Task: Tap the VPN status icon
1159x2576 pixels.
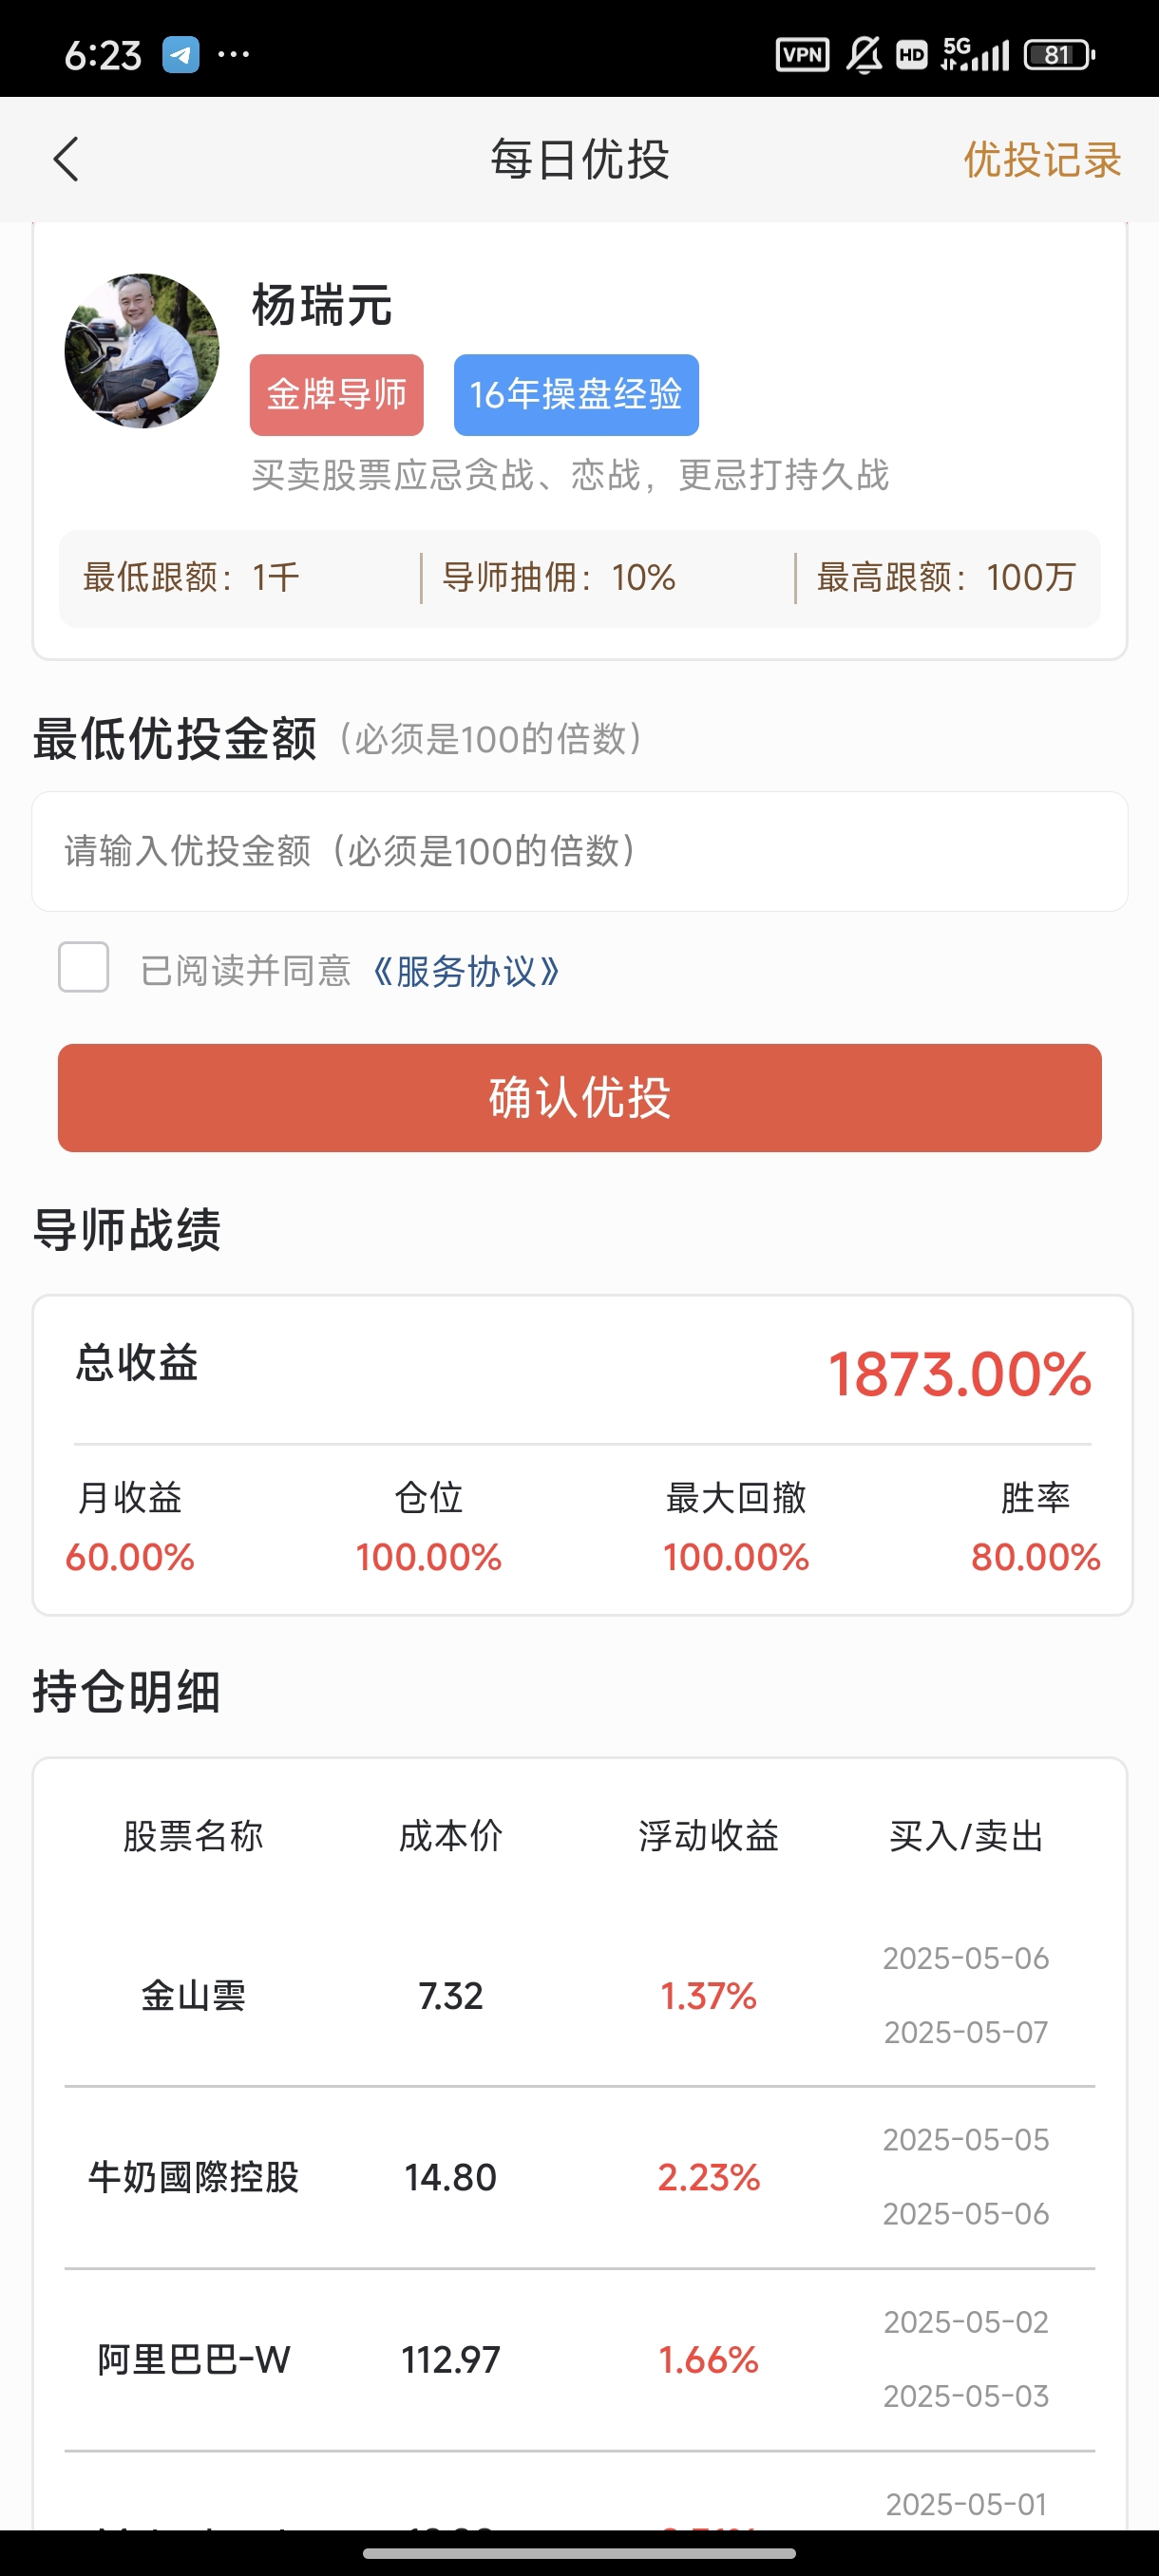Action: pyautogui.click(x=802, y=54)
